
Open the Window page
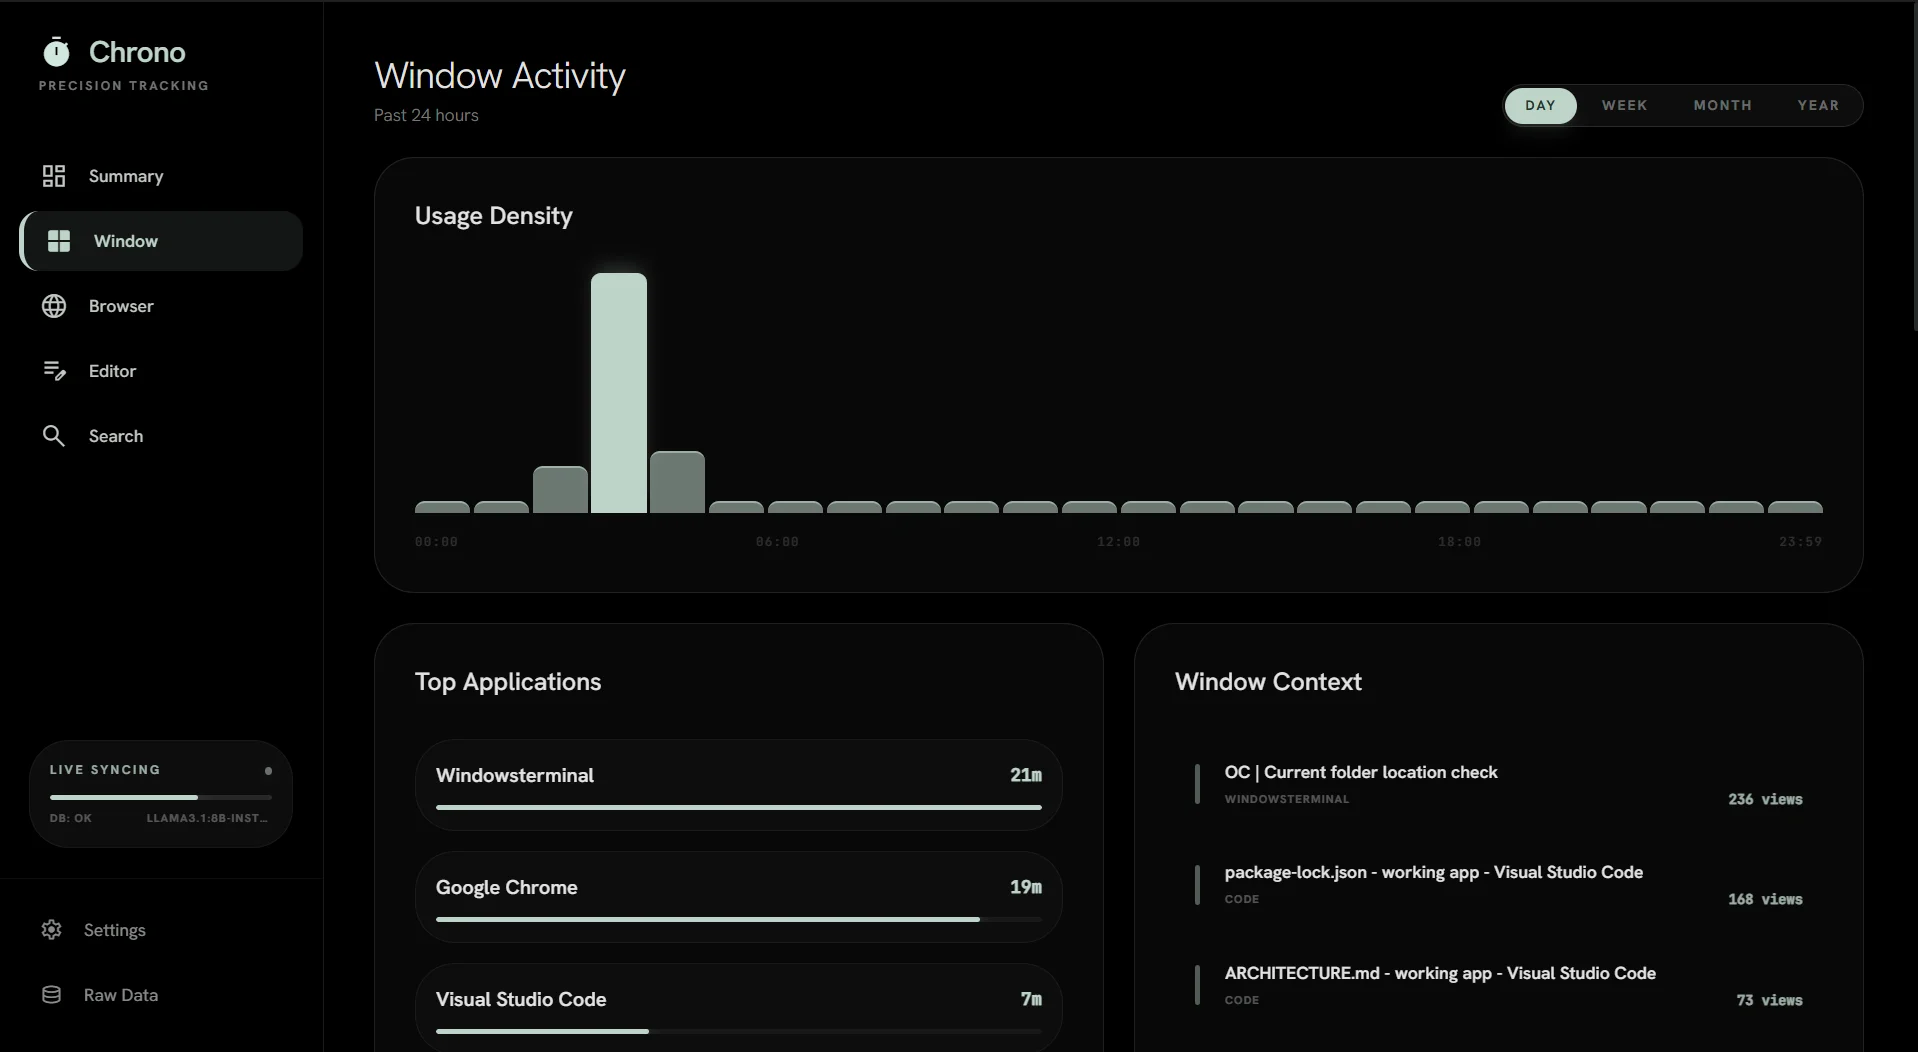161,241
